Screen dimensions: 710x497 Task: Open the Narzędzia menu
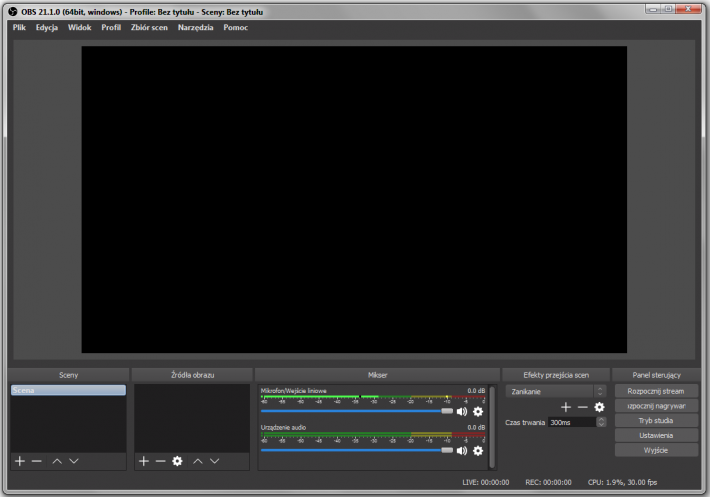point(195,27)
